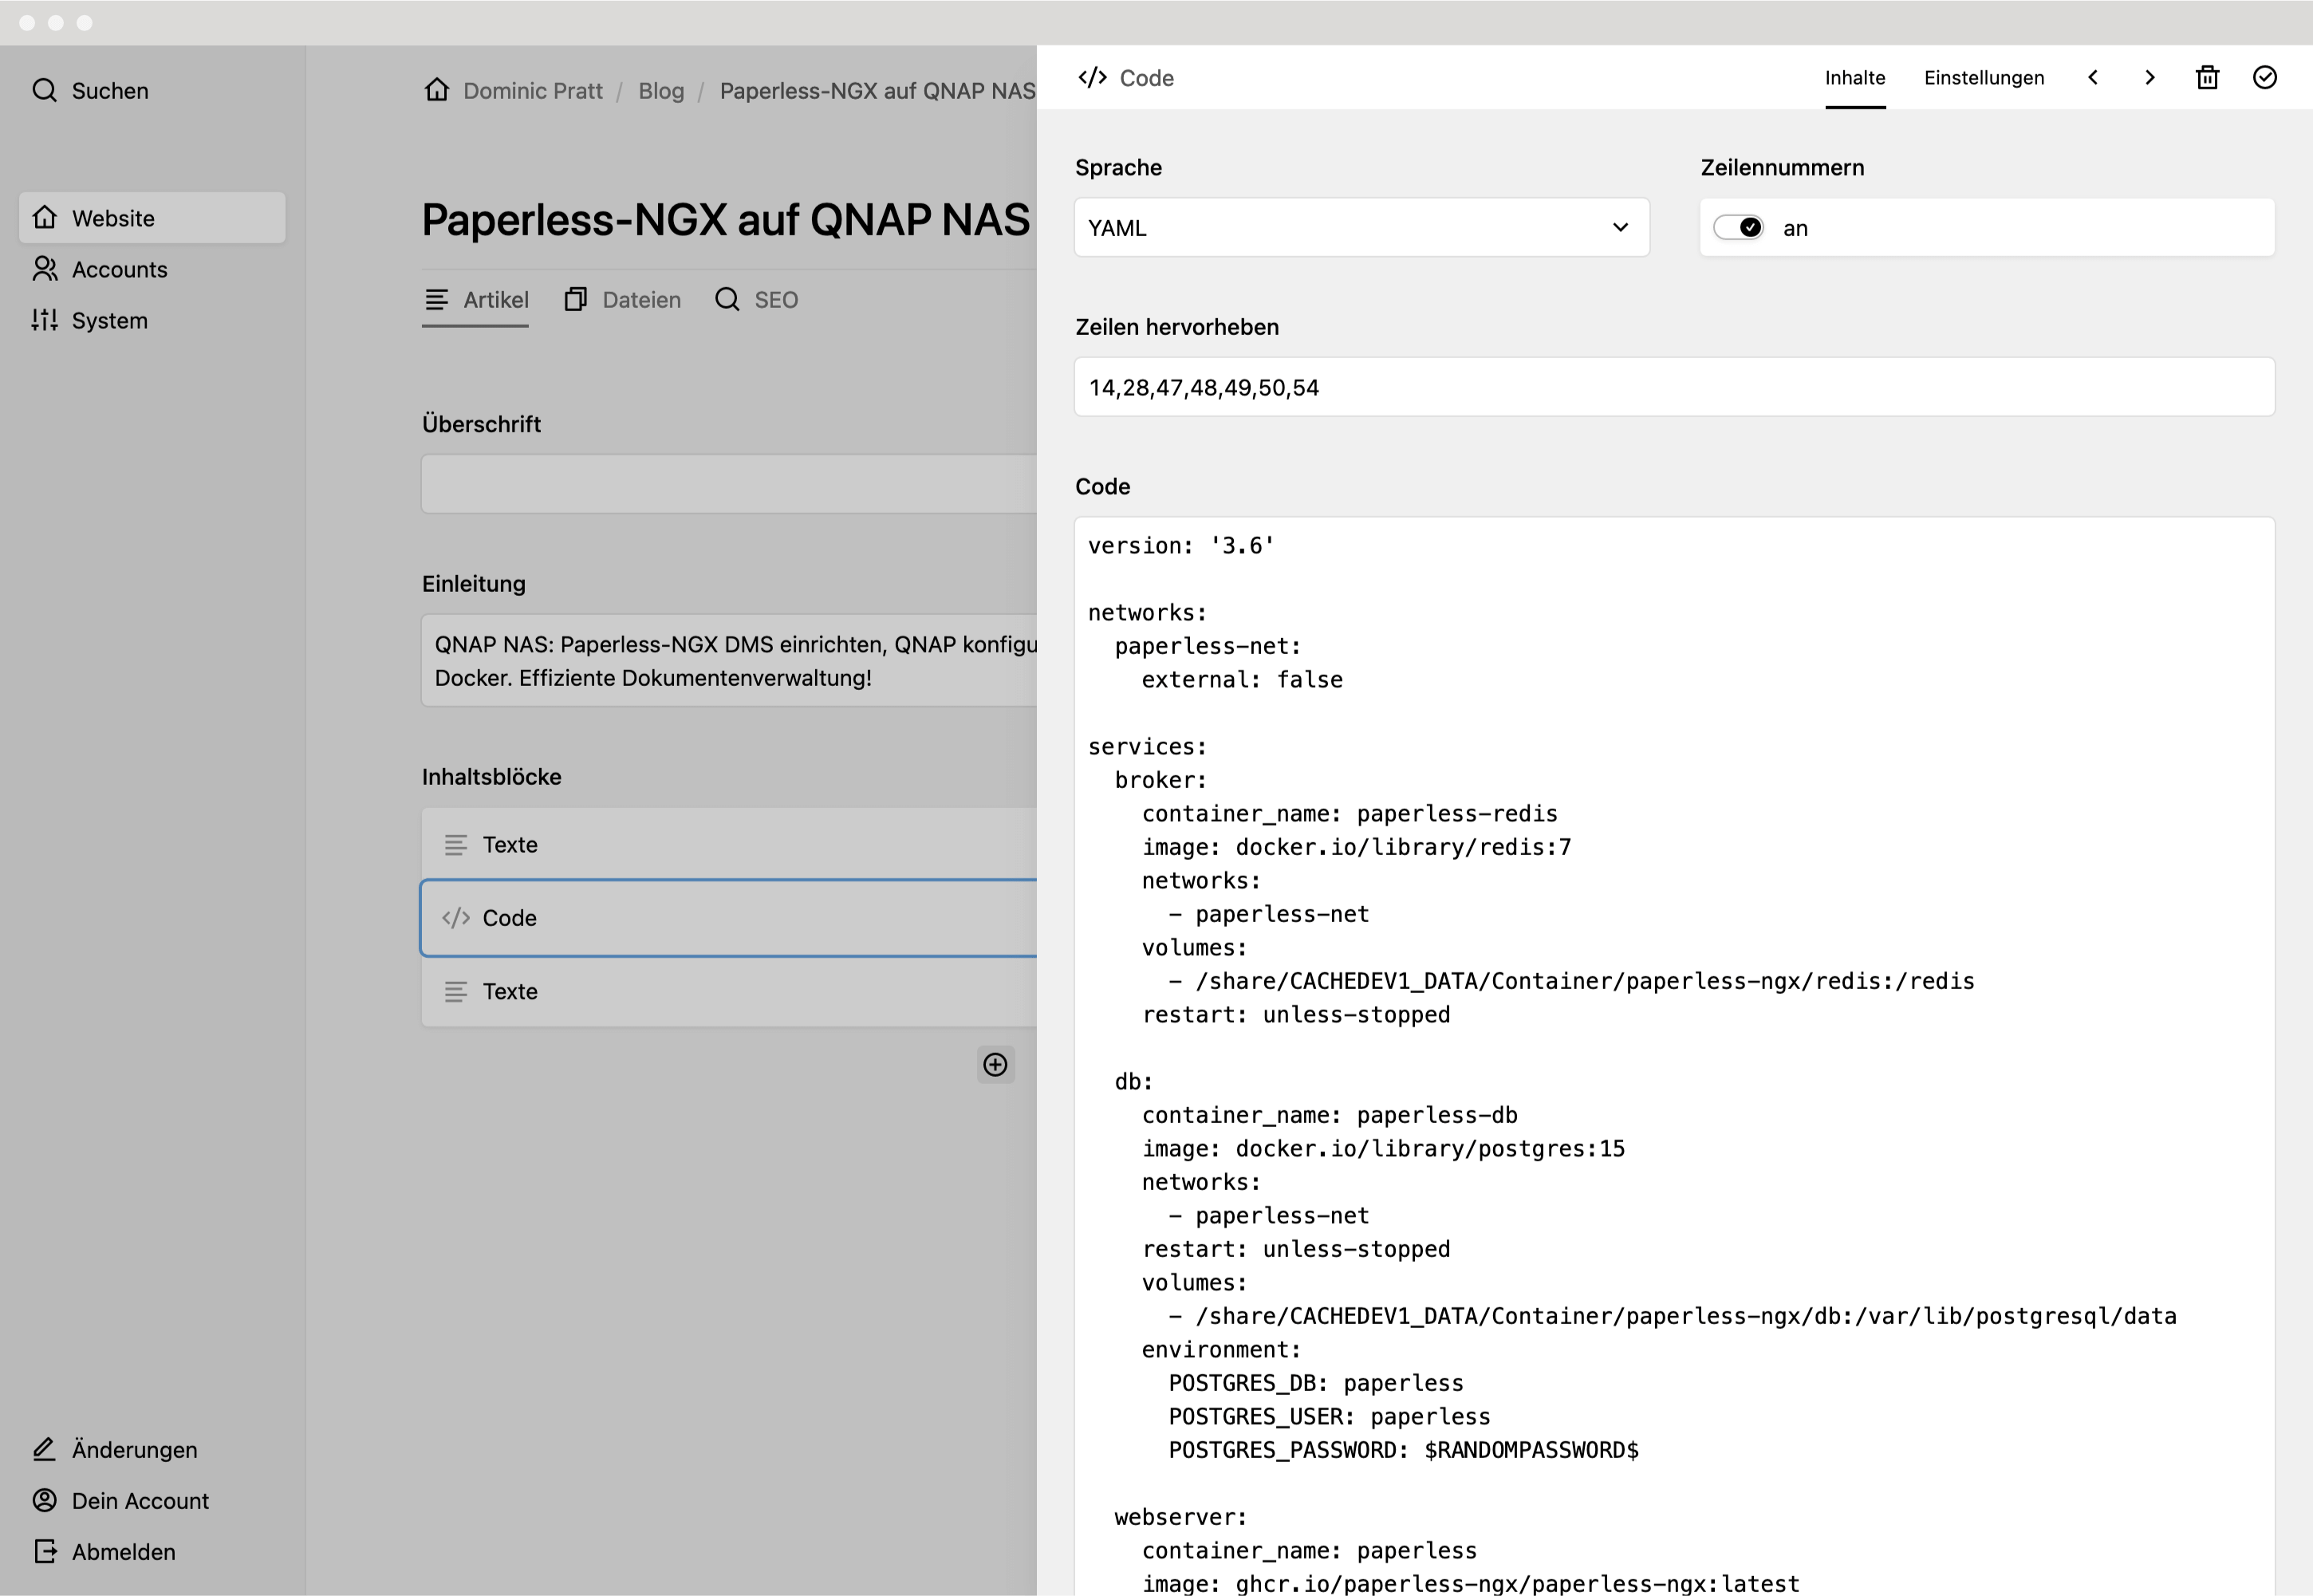Click the line "version: '3.6'" in code
The image size is (2313, 1596).
[1181, 545]
